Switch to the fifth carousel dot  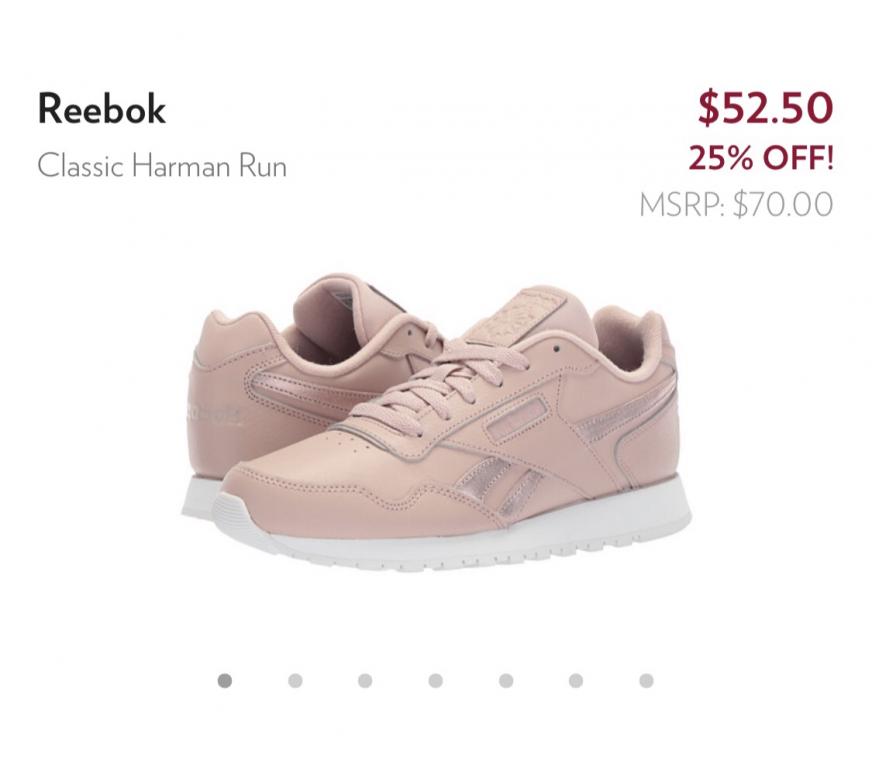(506, 681)
